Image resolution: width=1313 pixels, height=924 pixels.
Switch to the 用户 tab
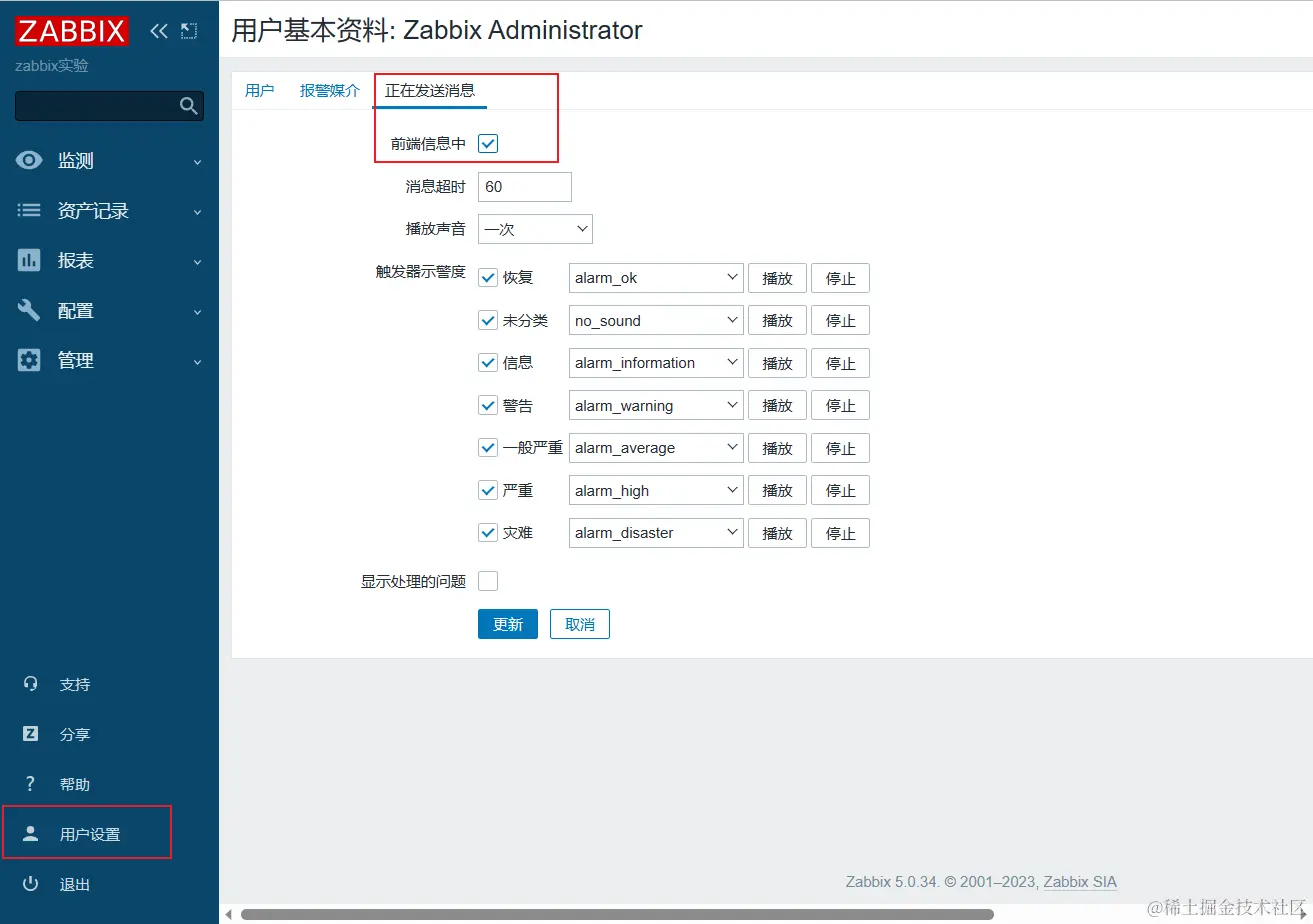point(259,91)
